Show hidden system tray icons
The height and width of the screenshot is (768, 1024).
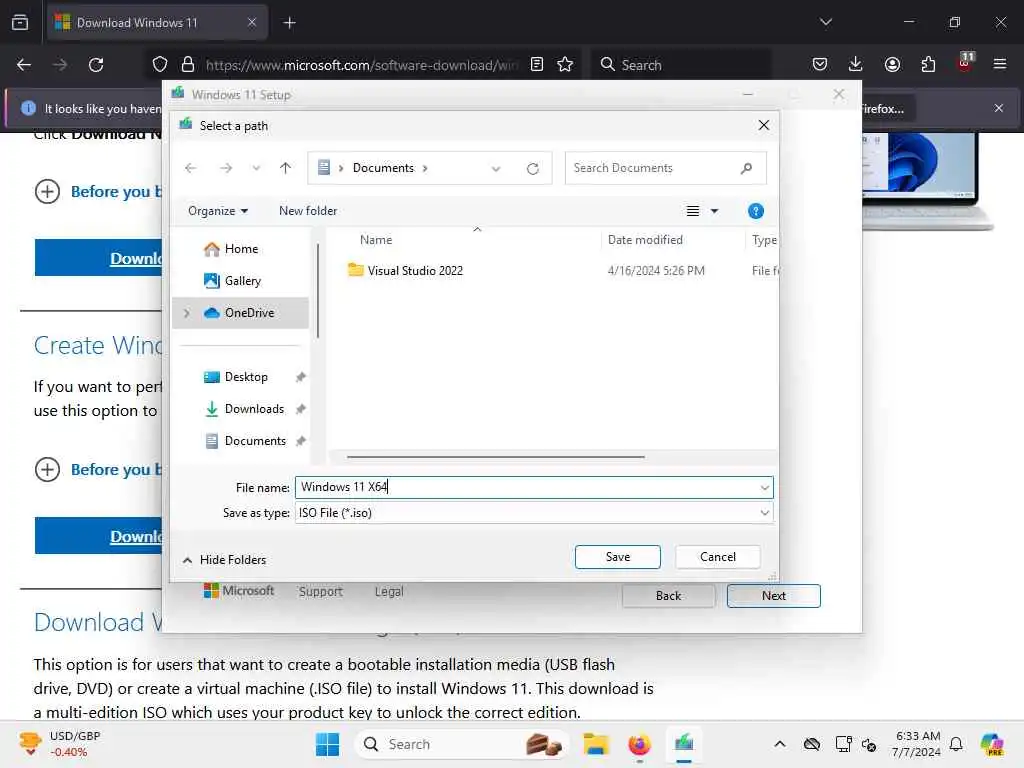[x=780, y=744]
